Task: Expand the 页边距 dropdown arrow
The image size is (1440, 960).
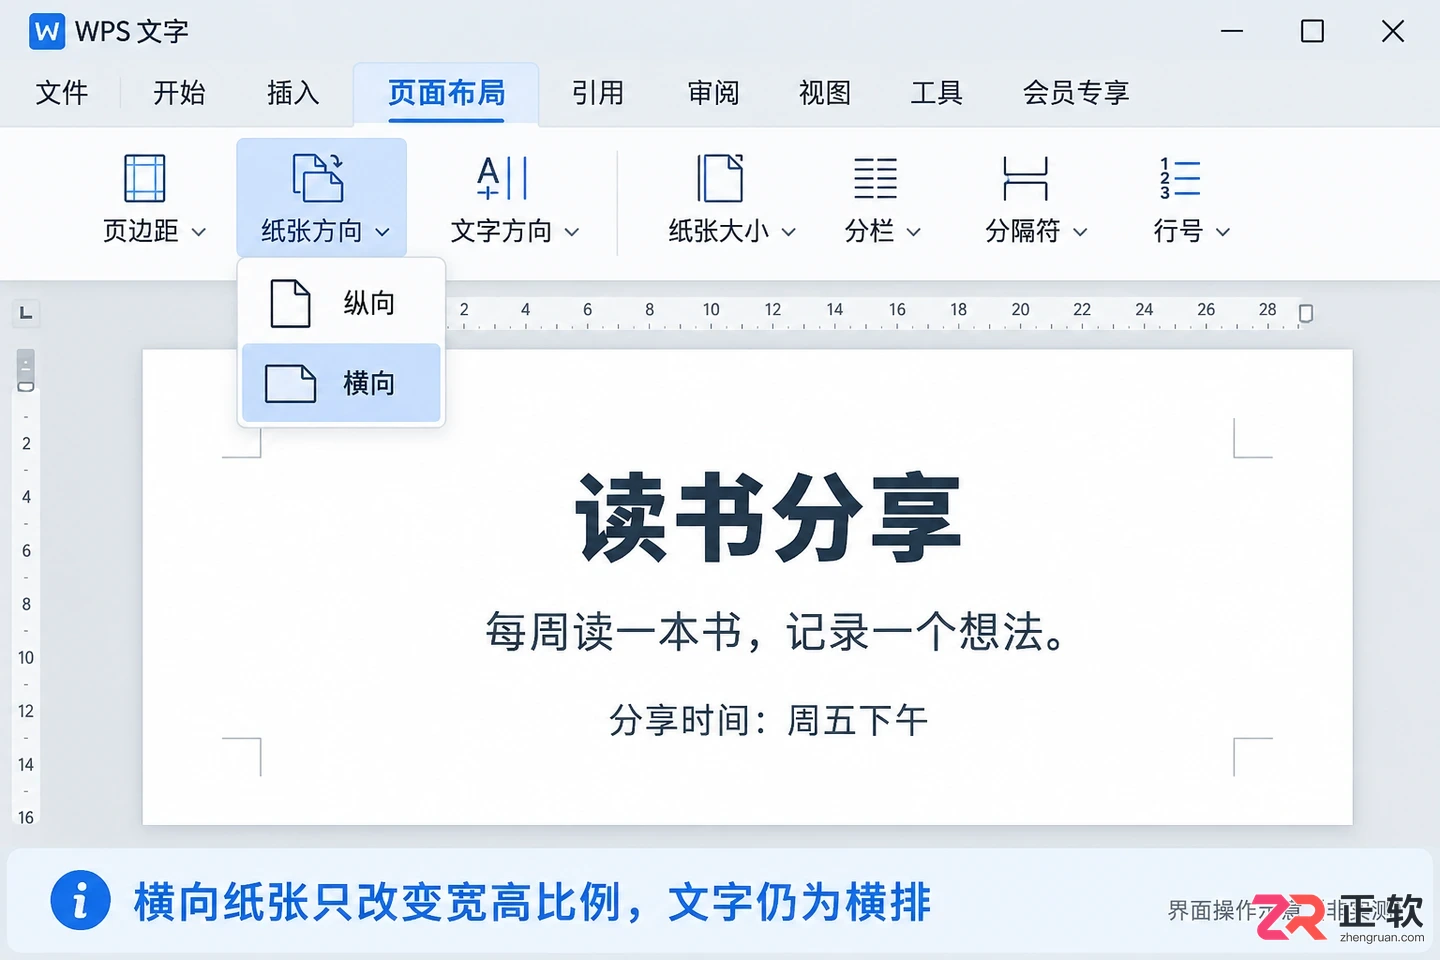Action: coord(199,232)
